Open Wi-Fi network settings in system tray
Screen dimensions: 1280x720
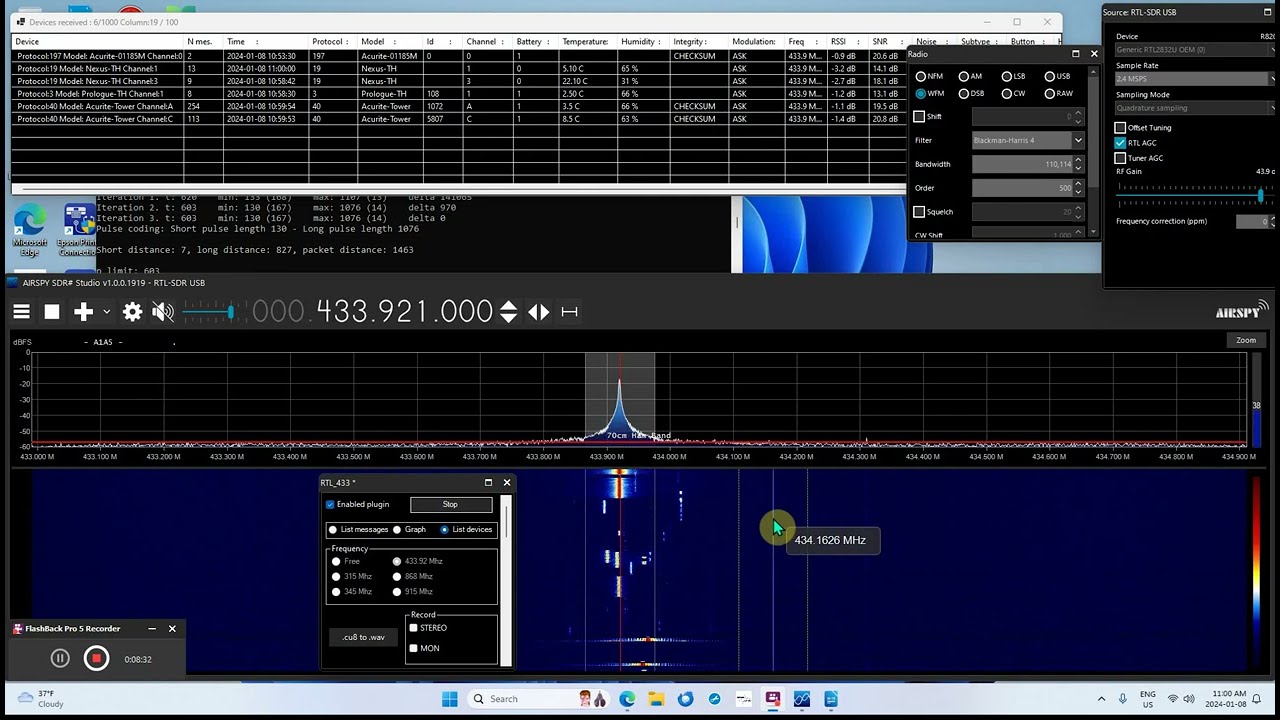click(1173, 699)
